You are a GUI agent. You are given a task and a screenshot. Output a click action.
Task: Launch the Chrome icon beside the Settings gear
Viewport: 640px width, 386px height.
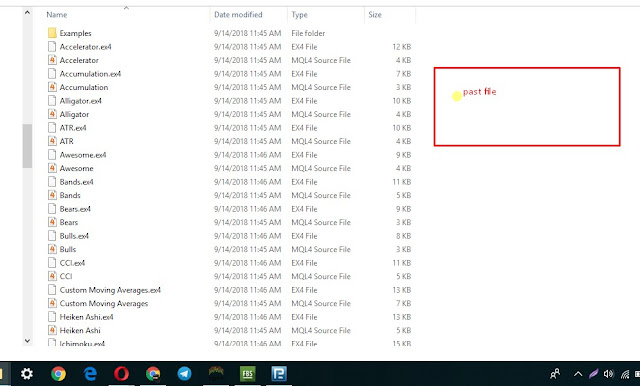tap(58, 373)
